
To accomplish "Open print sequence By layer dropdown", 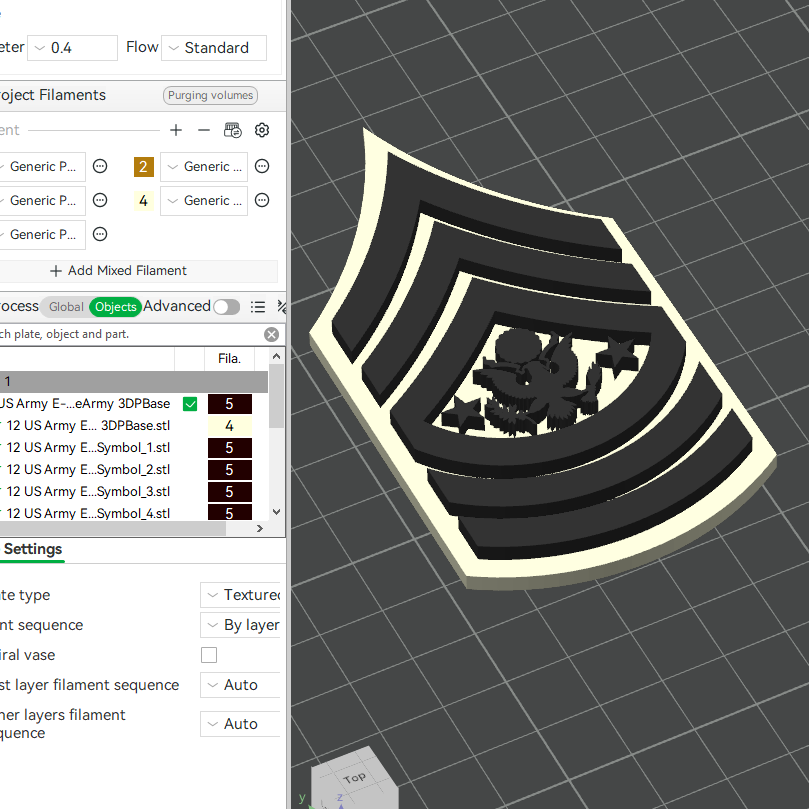I will pyautogui.click(x=240, y=625).
